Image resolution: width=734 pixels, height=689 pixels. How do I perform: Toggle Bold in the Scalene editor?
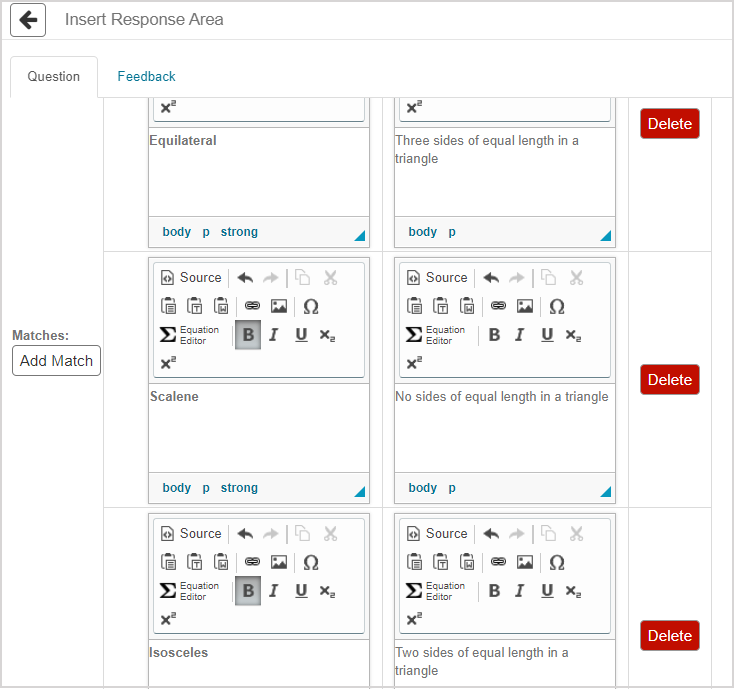(248, 335)
